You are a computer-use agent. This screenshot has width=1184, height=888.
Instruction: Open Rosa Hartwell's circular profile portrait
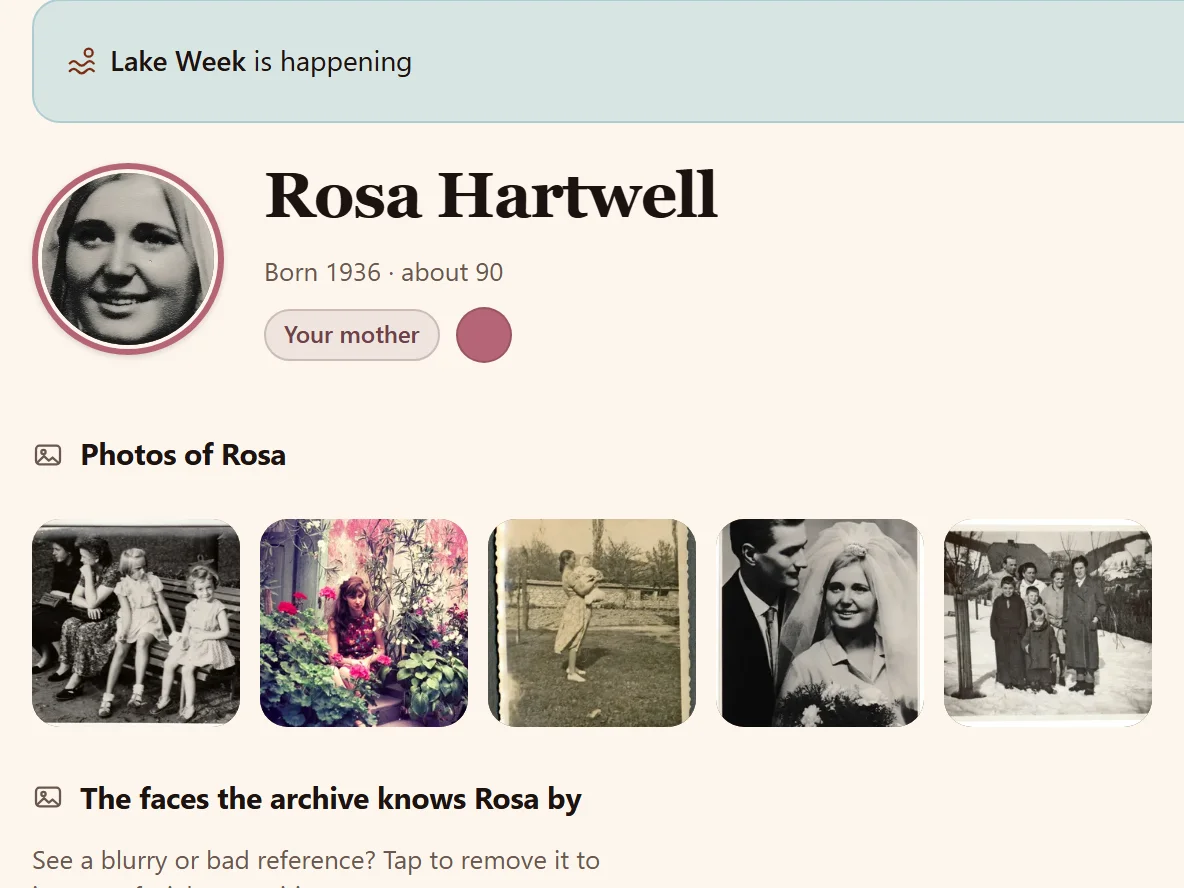click(x=128, y=259)
